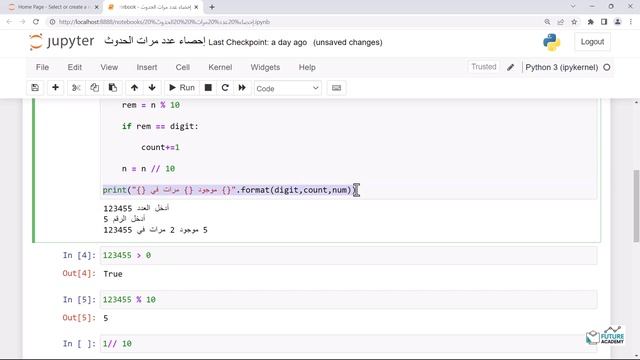
Task: Open the Edit menu
Action: (75, 67)
